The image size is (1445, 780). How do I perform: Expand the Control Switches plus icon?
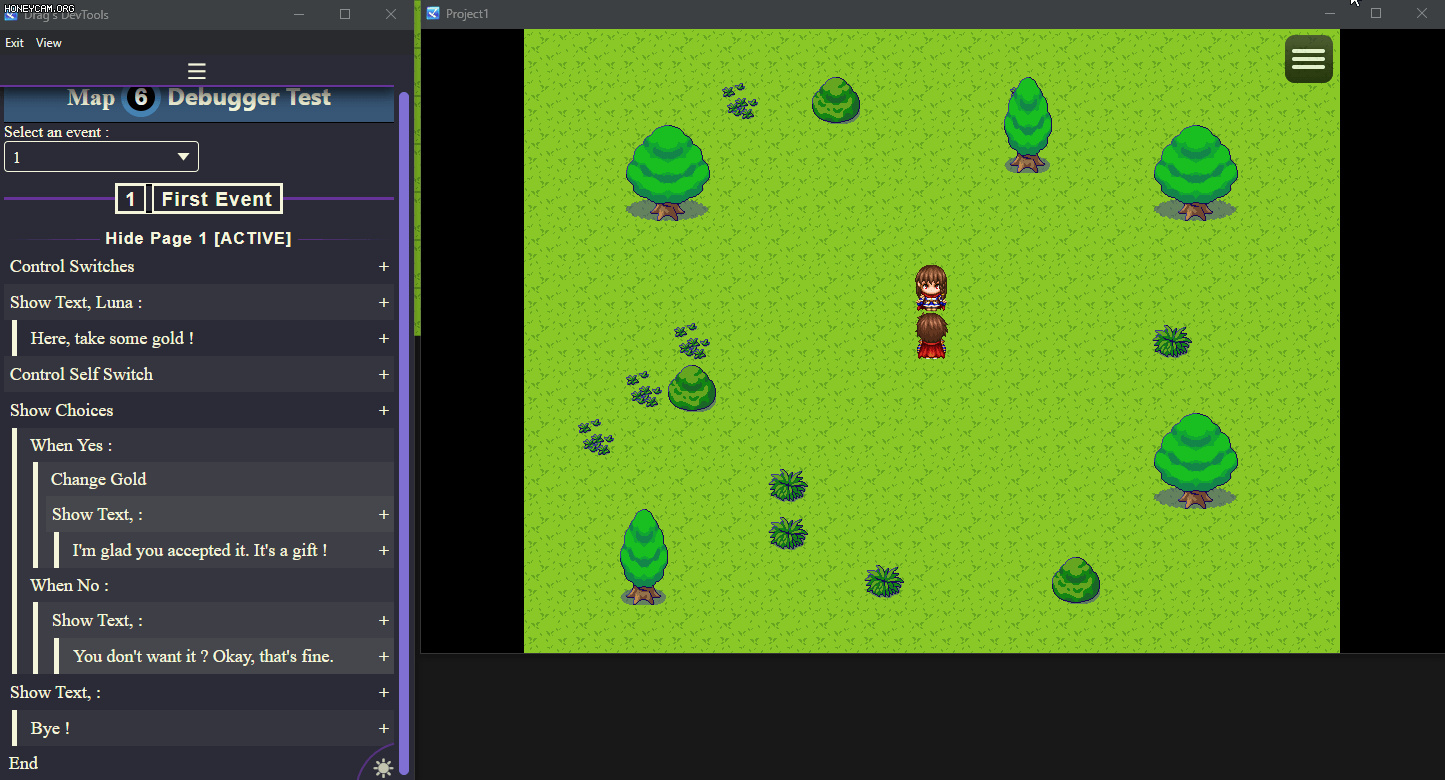point(384,267)
